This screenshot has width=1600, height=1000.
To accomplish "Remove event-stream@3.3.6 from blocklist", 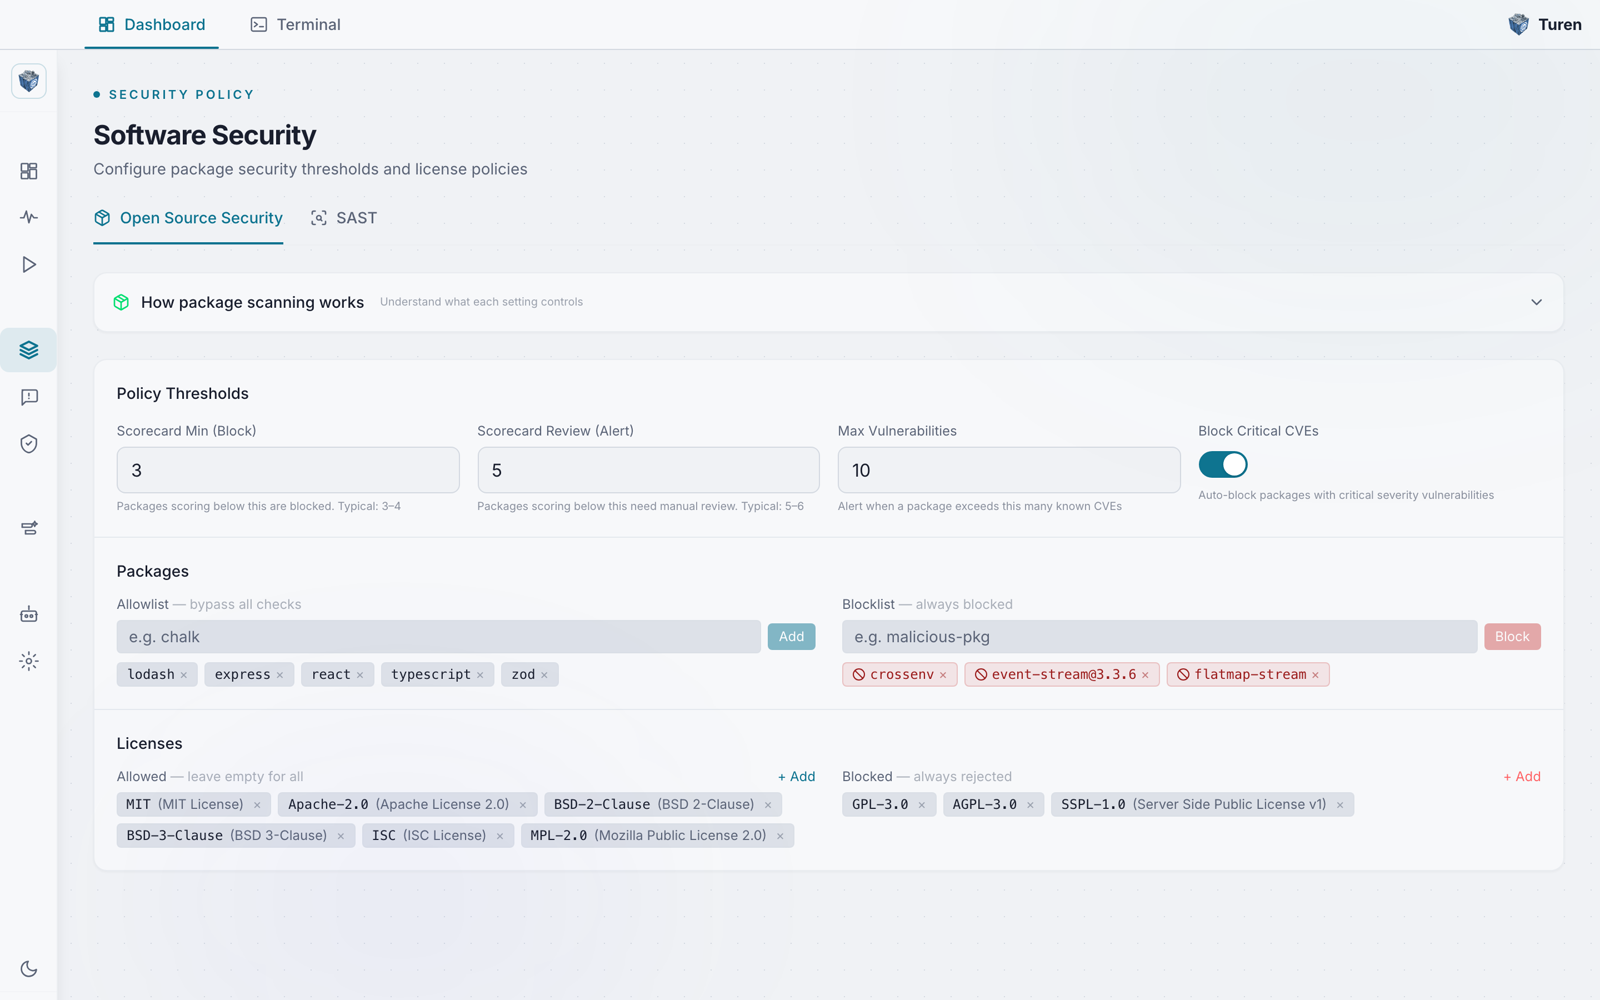I will (1145, 675).
